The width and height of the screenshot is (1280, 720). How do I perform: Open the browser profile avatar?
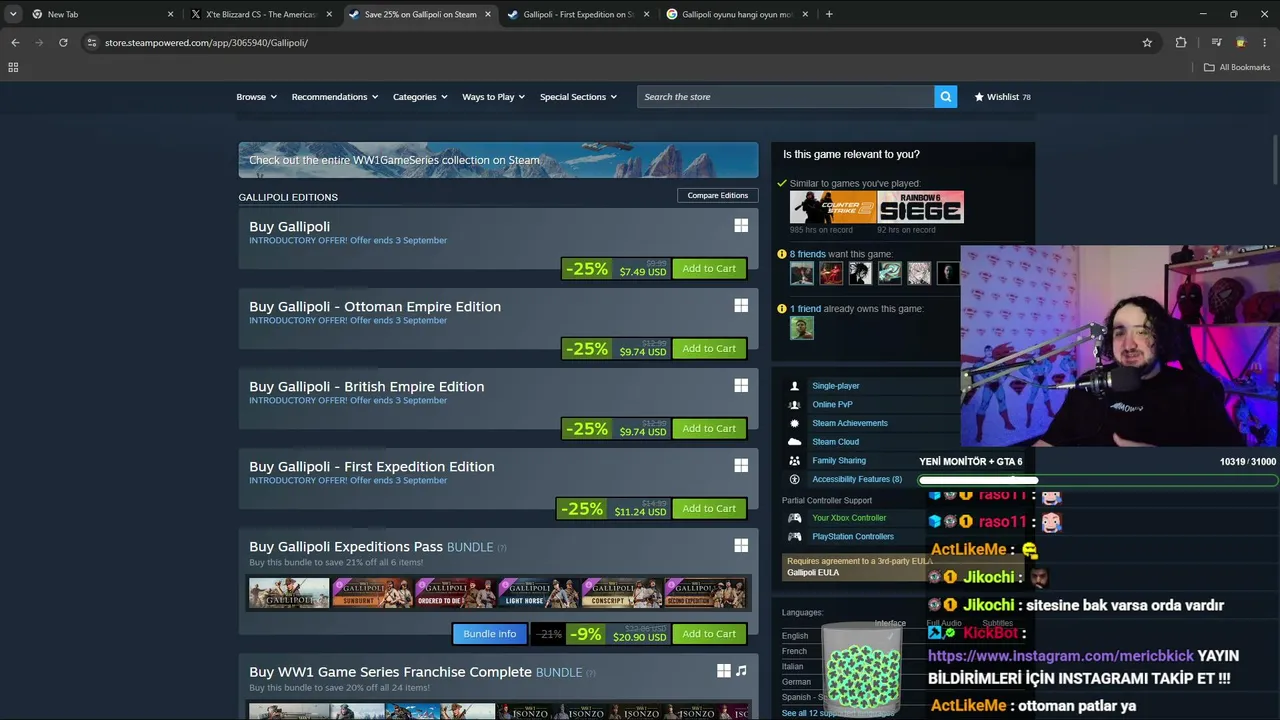1241,43
